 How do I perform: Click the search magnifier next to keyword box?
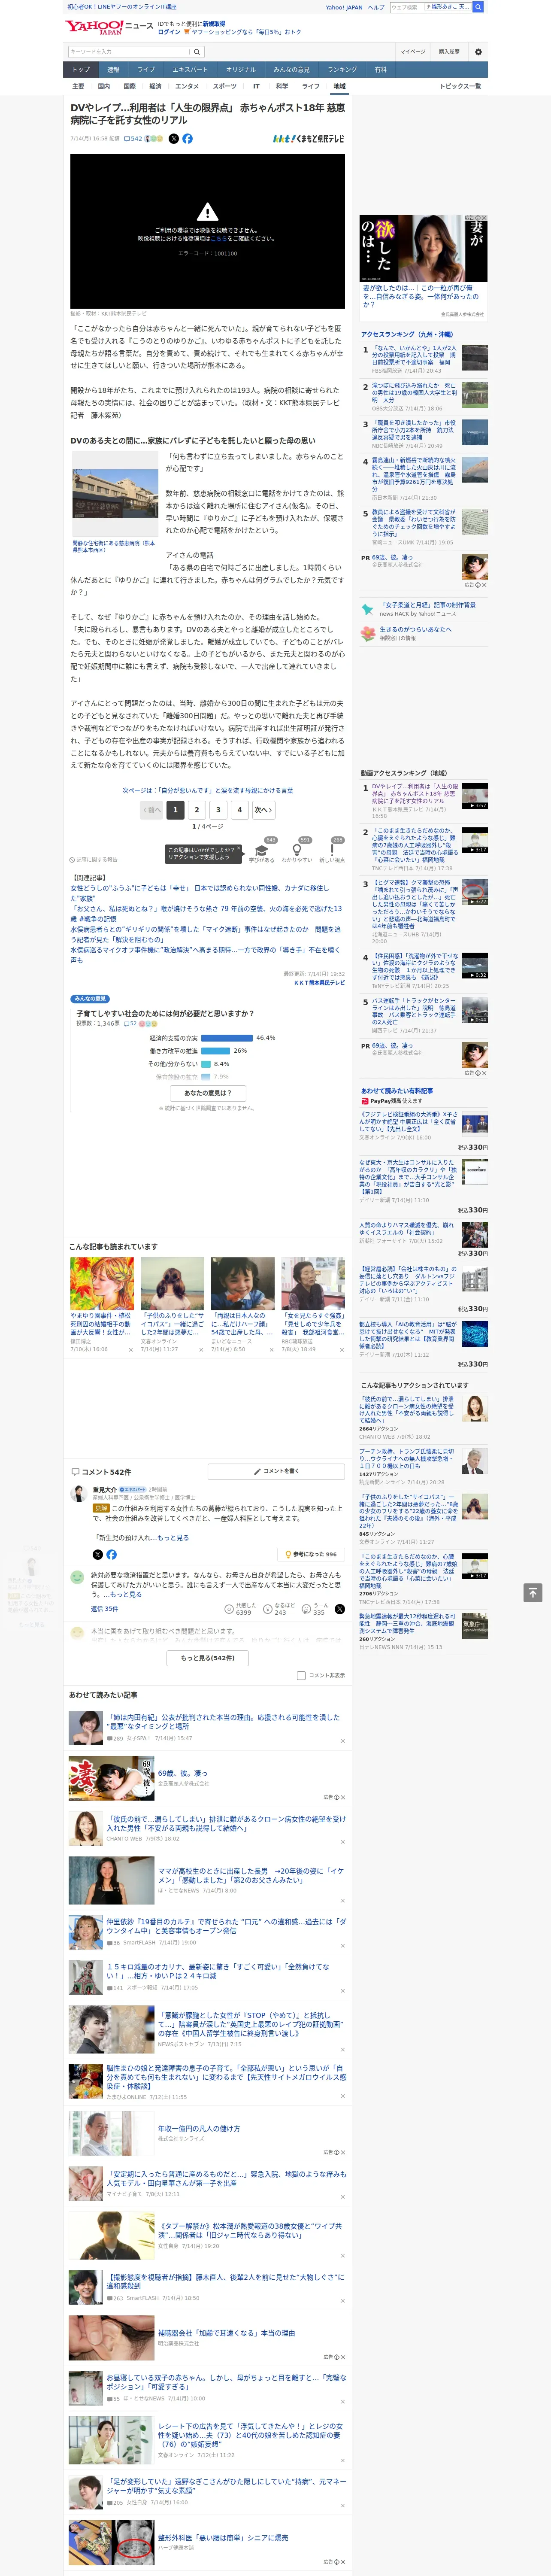click(197, 51)
